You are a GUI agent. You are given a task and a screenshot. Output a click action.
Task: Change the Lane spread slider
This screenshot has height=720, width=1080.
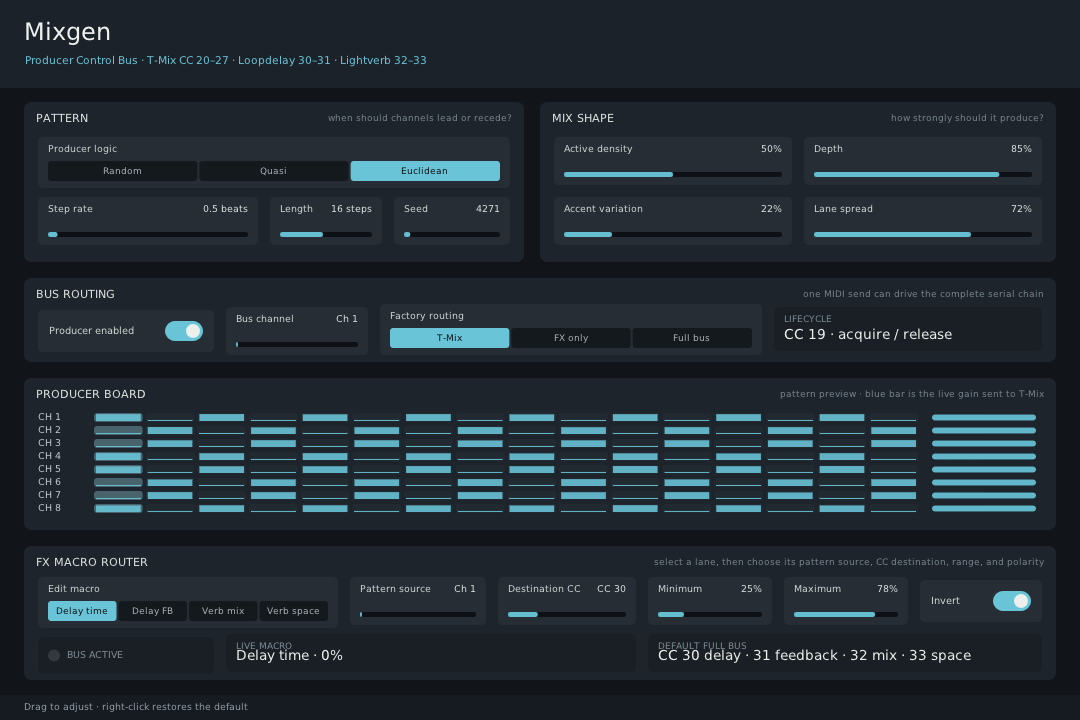922,234
